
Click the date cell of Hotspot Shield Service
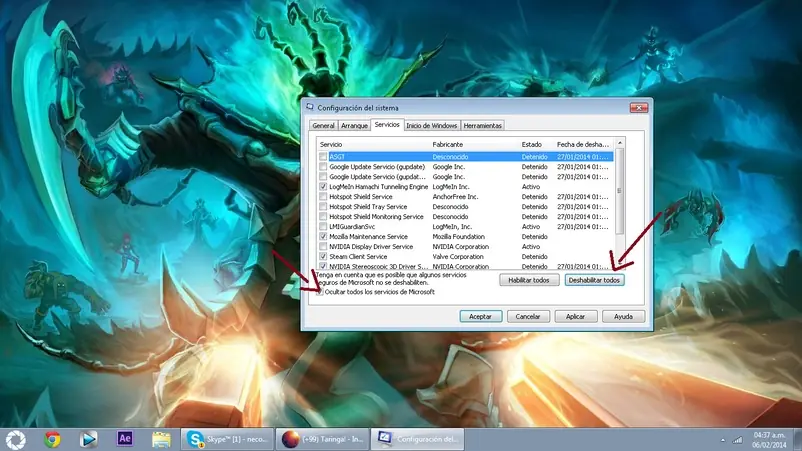(x=583, y=197)
